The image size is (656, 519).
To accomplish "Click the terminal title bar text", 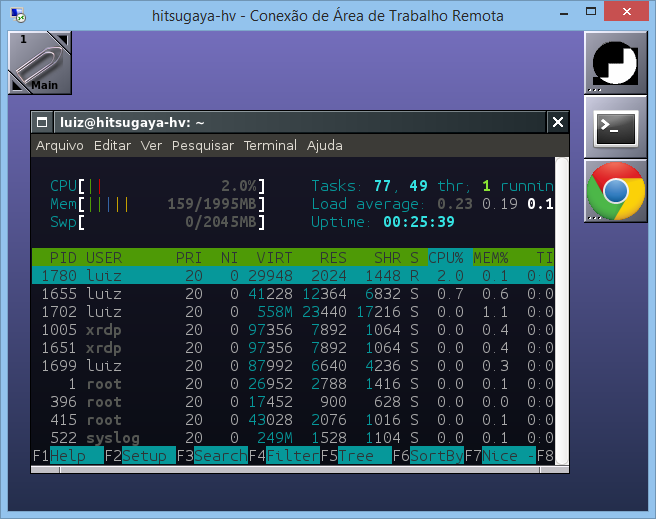I will 132,123.
